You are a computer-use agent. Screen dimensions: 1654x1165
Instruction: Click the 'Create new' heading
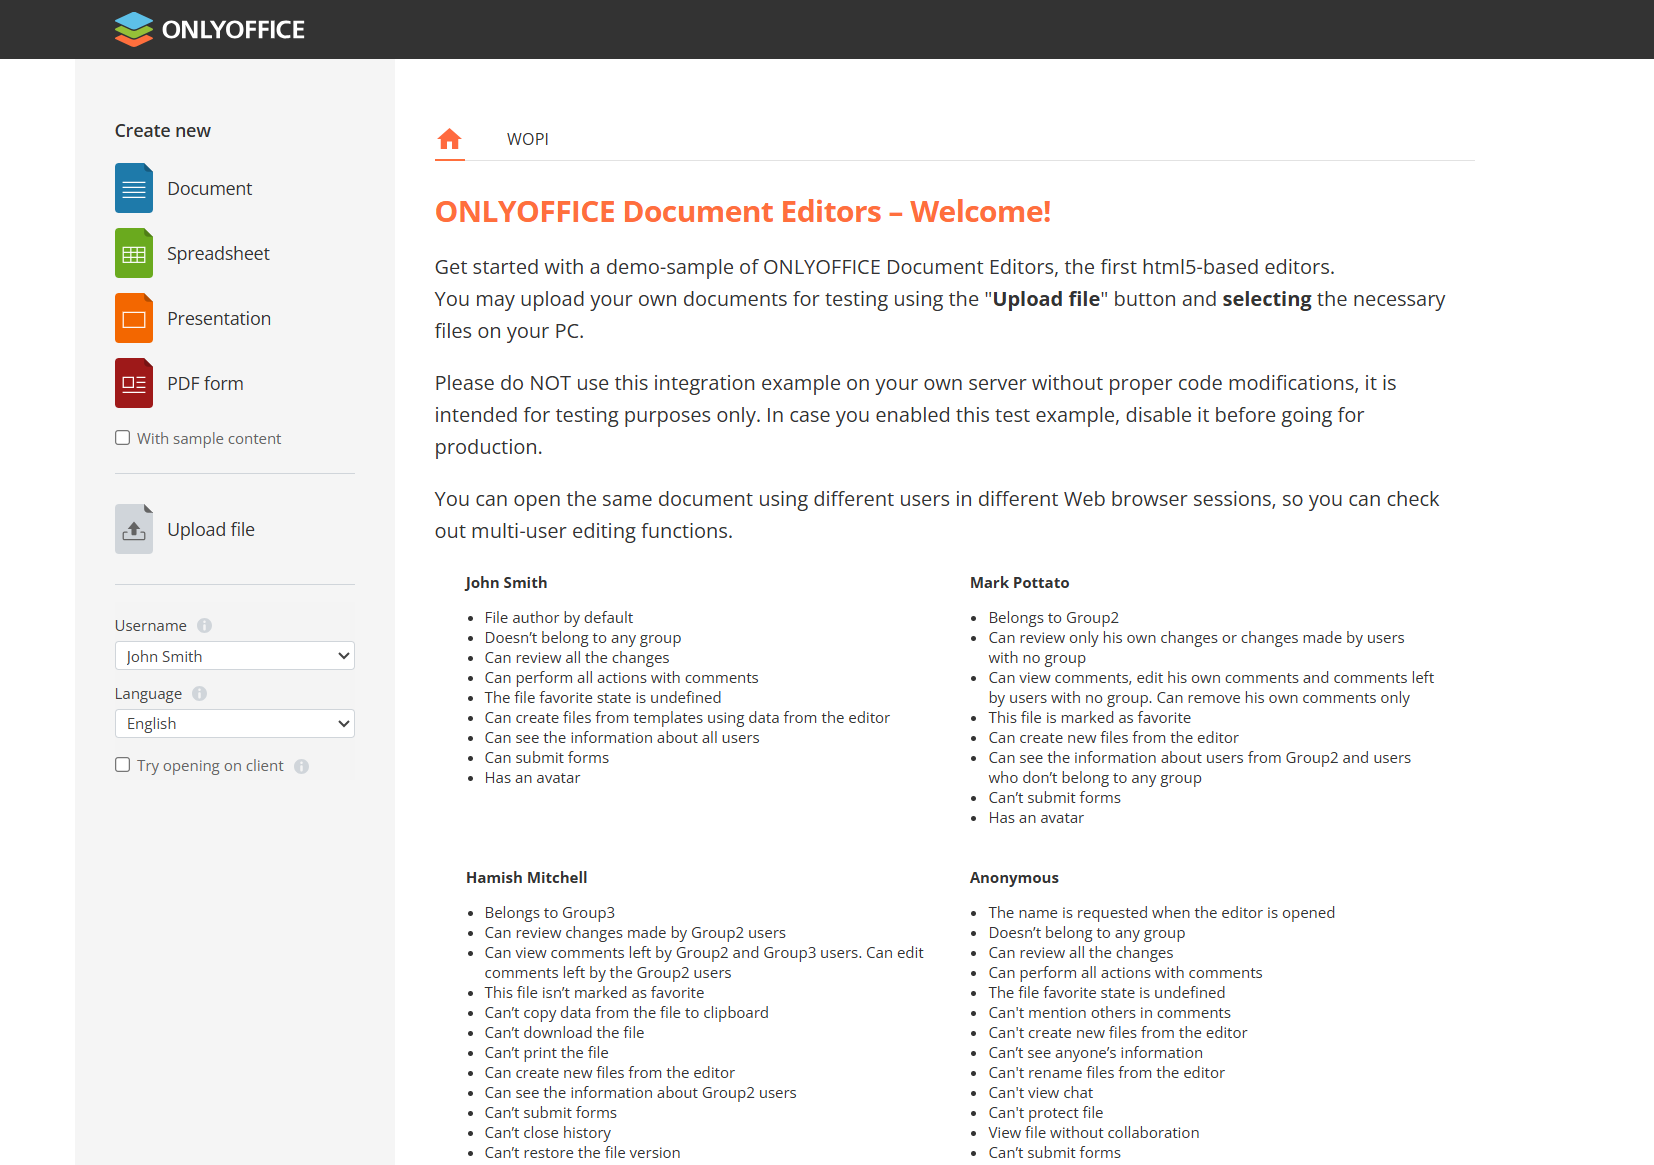click(163, 131)
